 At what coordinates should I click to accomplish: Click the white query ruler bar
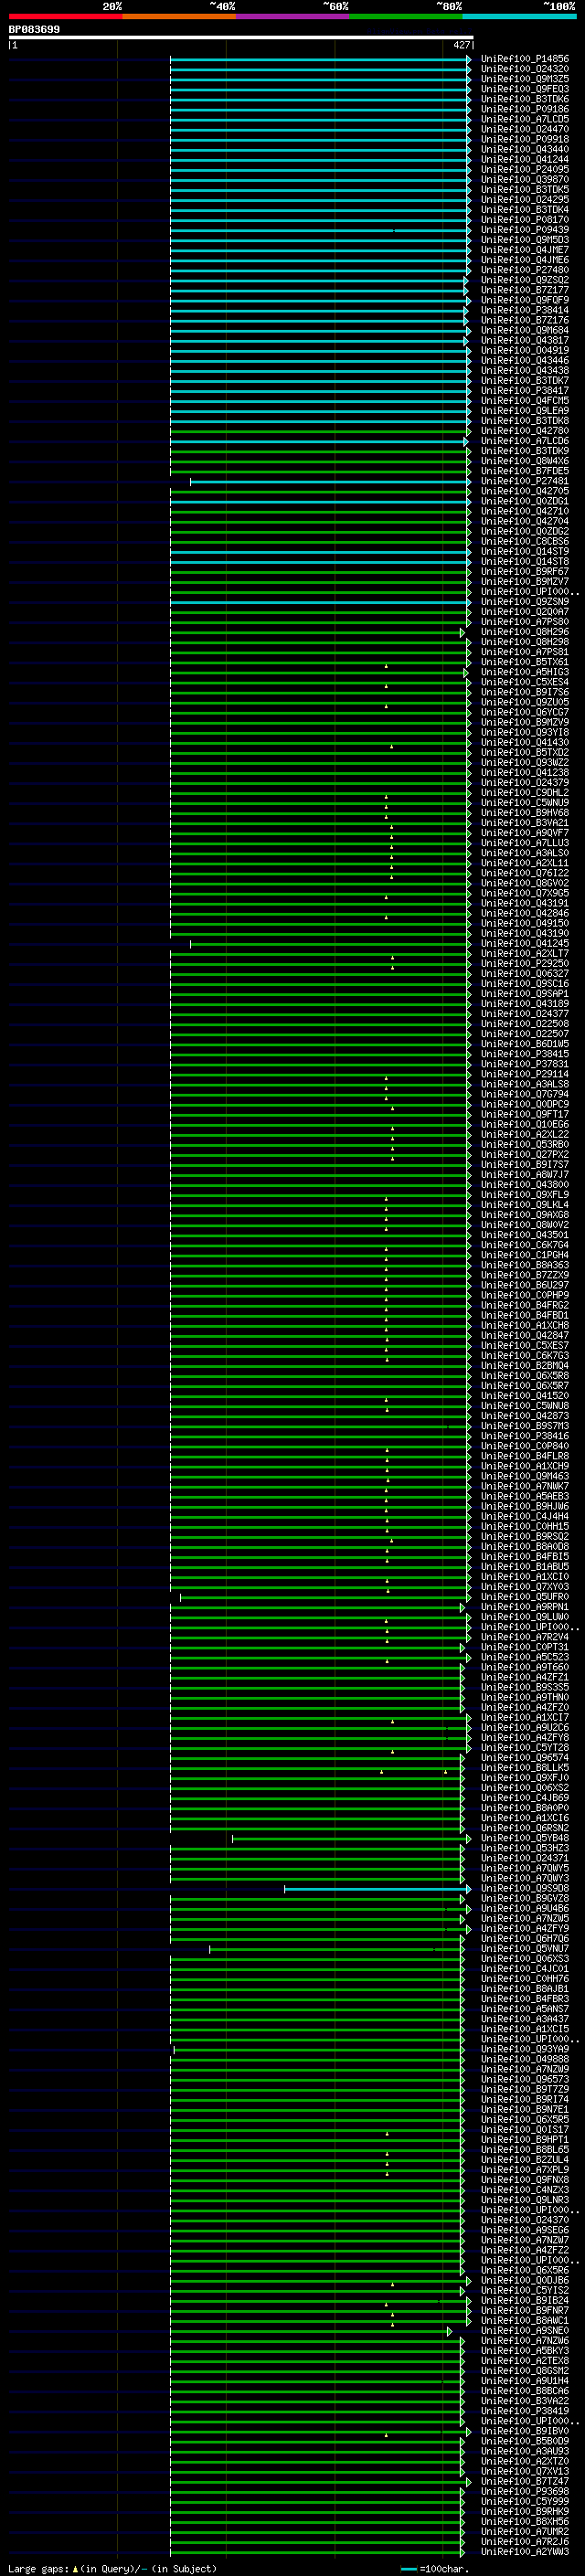(241, 38)
